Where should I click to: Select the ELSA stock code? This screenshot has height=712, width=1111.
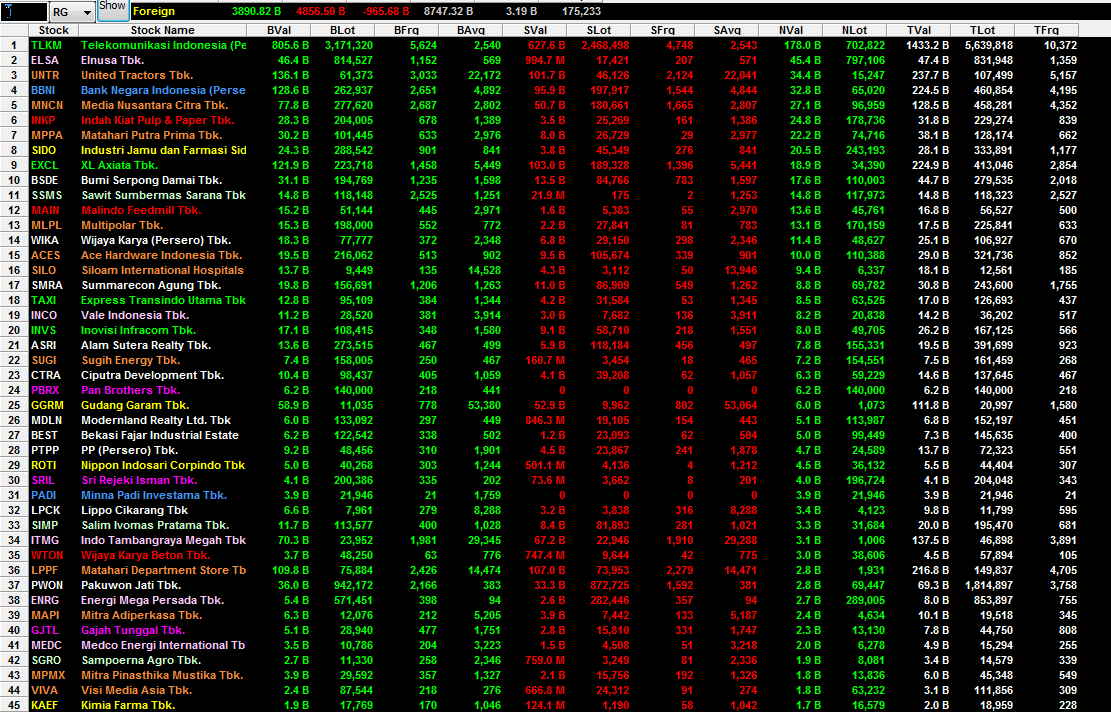45,60
